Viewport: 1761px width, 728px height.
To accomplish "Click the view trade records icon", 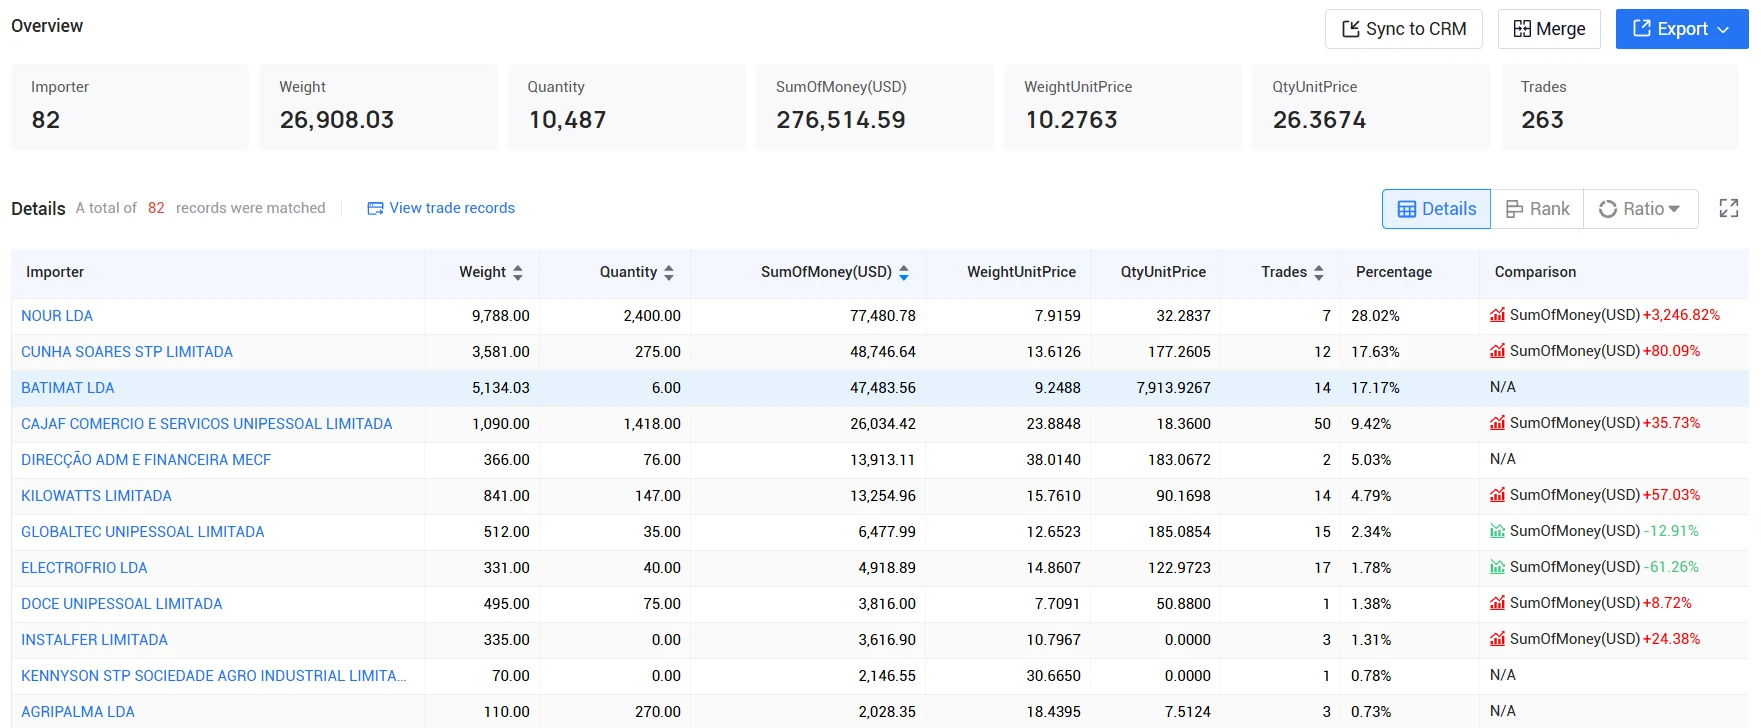I will click(375, 208).
